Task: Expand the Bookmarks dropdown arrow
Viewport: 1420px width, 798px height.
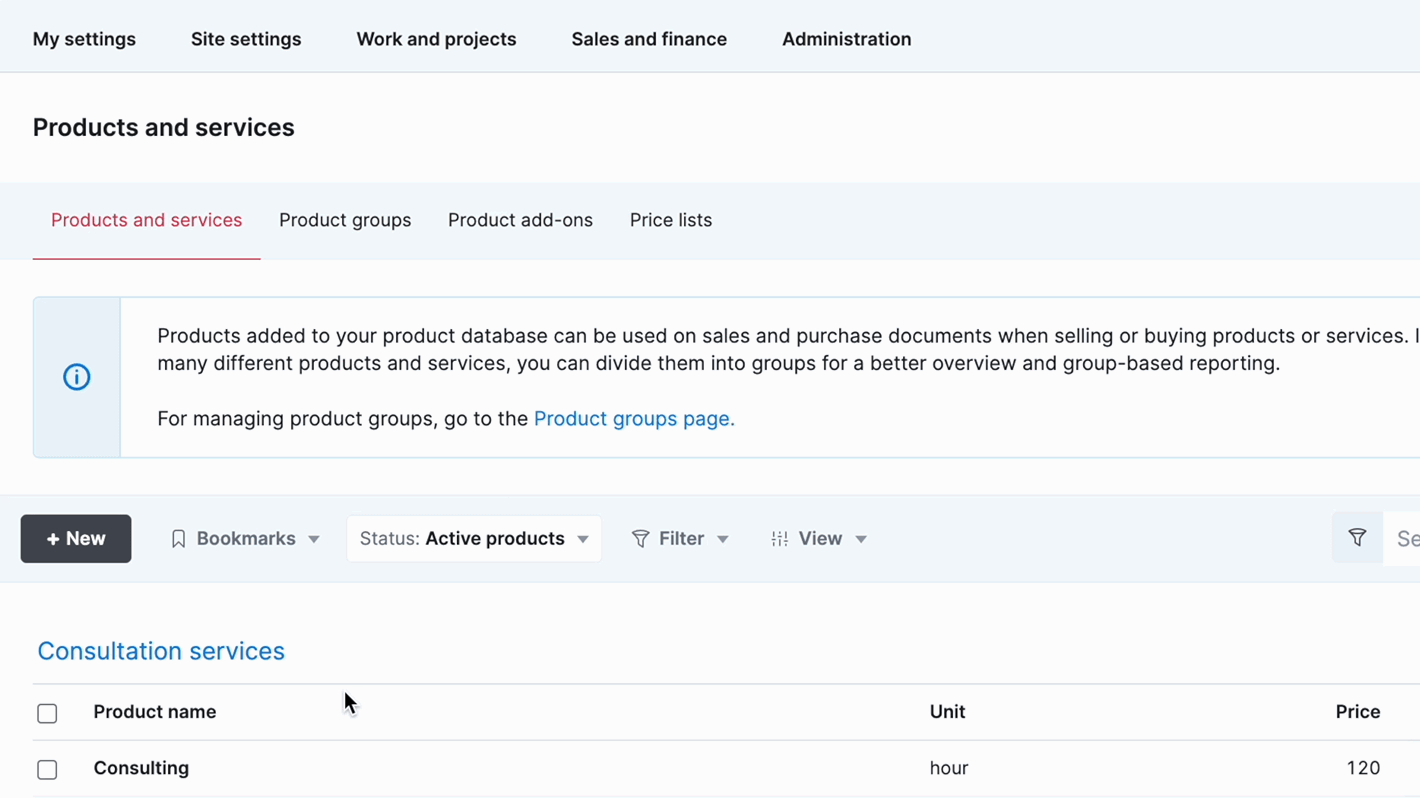Action: tap(314, 539)
